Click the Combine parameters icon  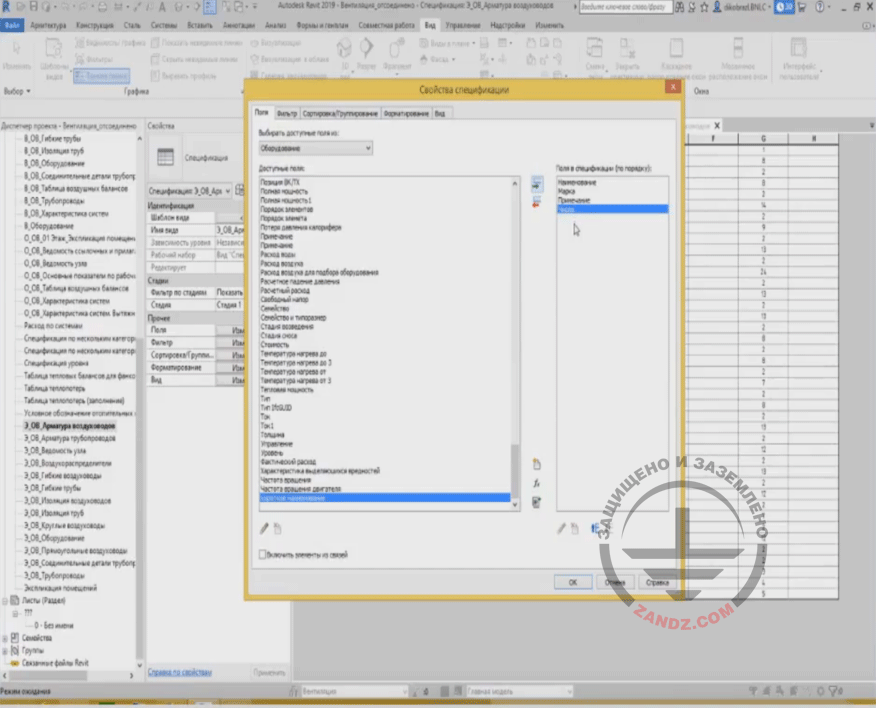pos(537,502)
